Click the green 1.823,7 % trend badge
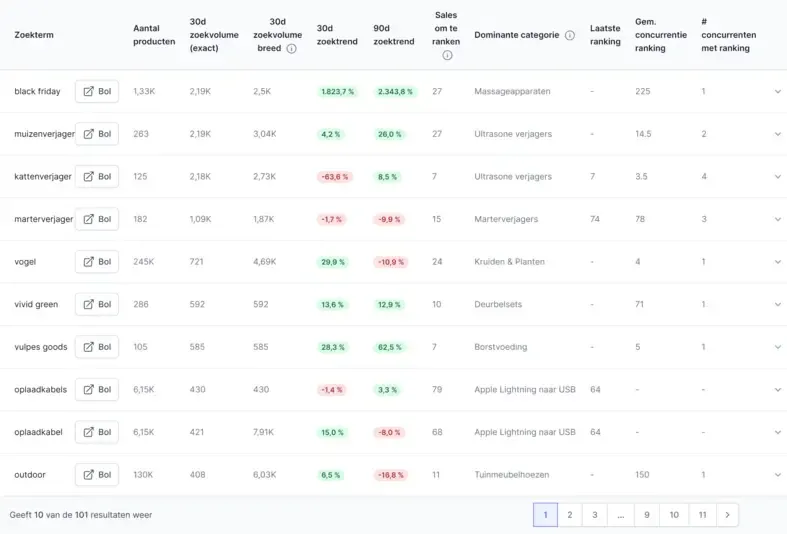Screen dimensions: 787x534 click(x=337, y=92)
